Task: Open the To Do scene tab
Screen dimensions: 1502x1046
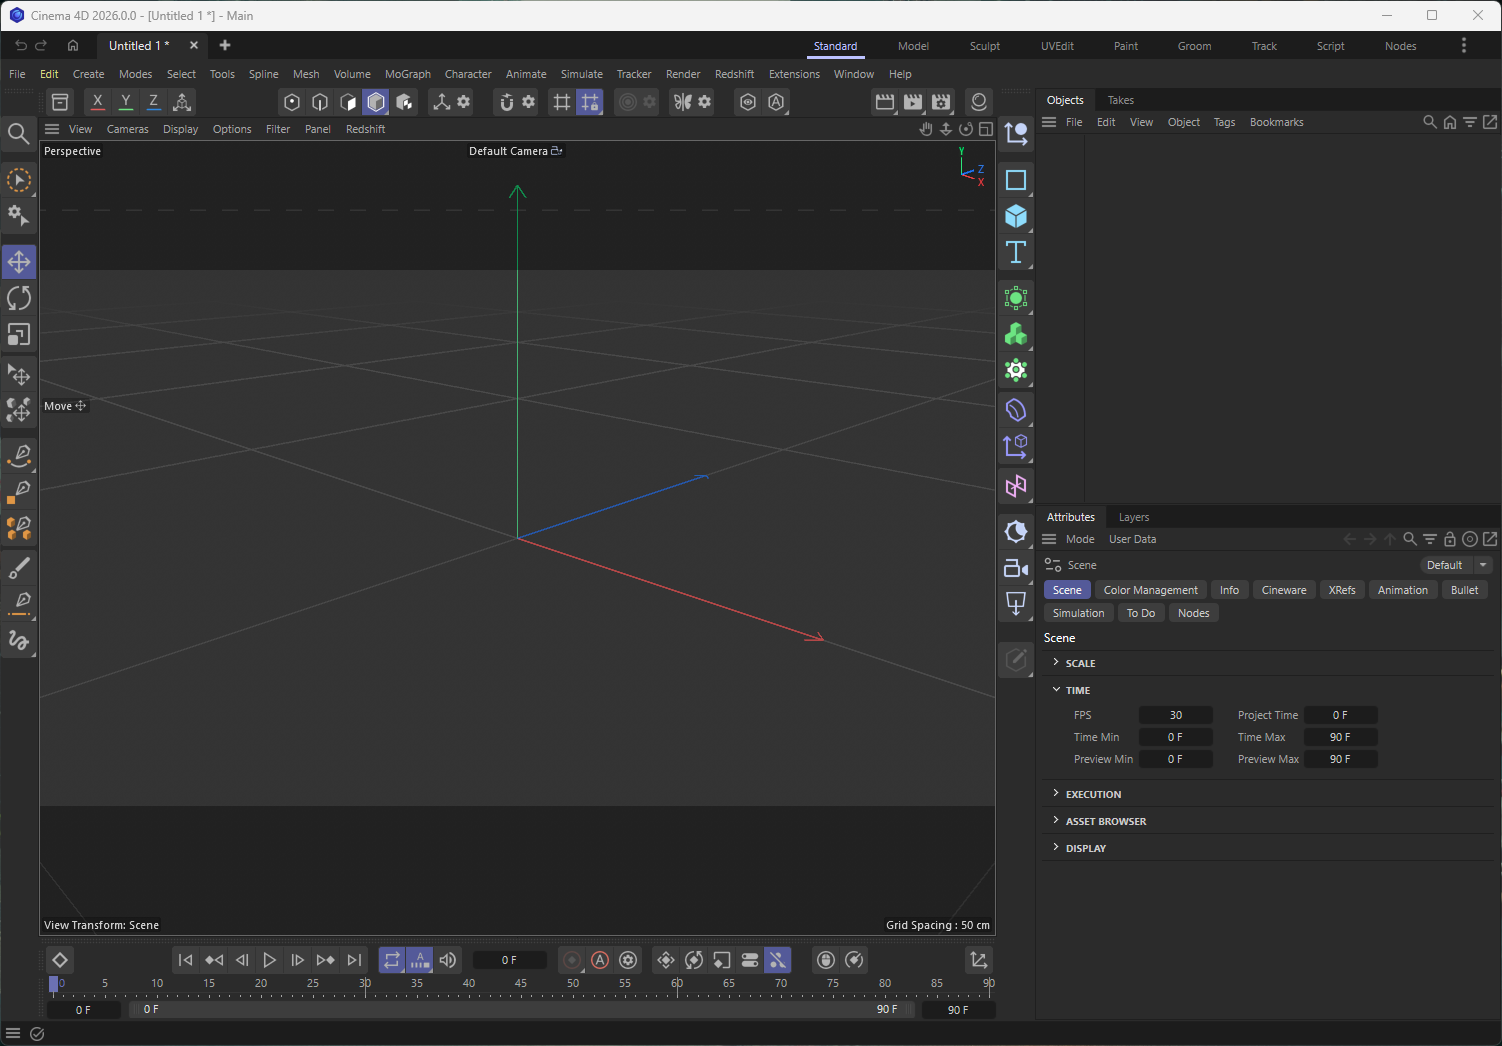Action: (x=1141, y=613)
